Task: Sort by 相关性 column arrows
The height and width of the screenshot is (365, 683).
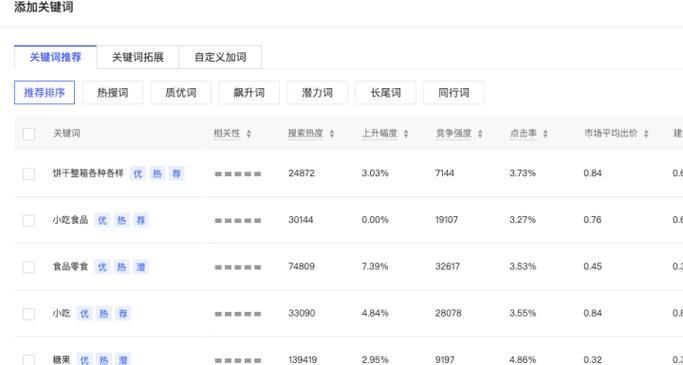Action: tap(249, 134)
